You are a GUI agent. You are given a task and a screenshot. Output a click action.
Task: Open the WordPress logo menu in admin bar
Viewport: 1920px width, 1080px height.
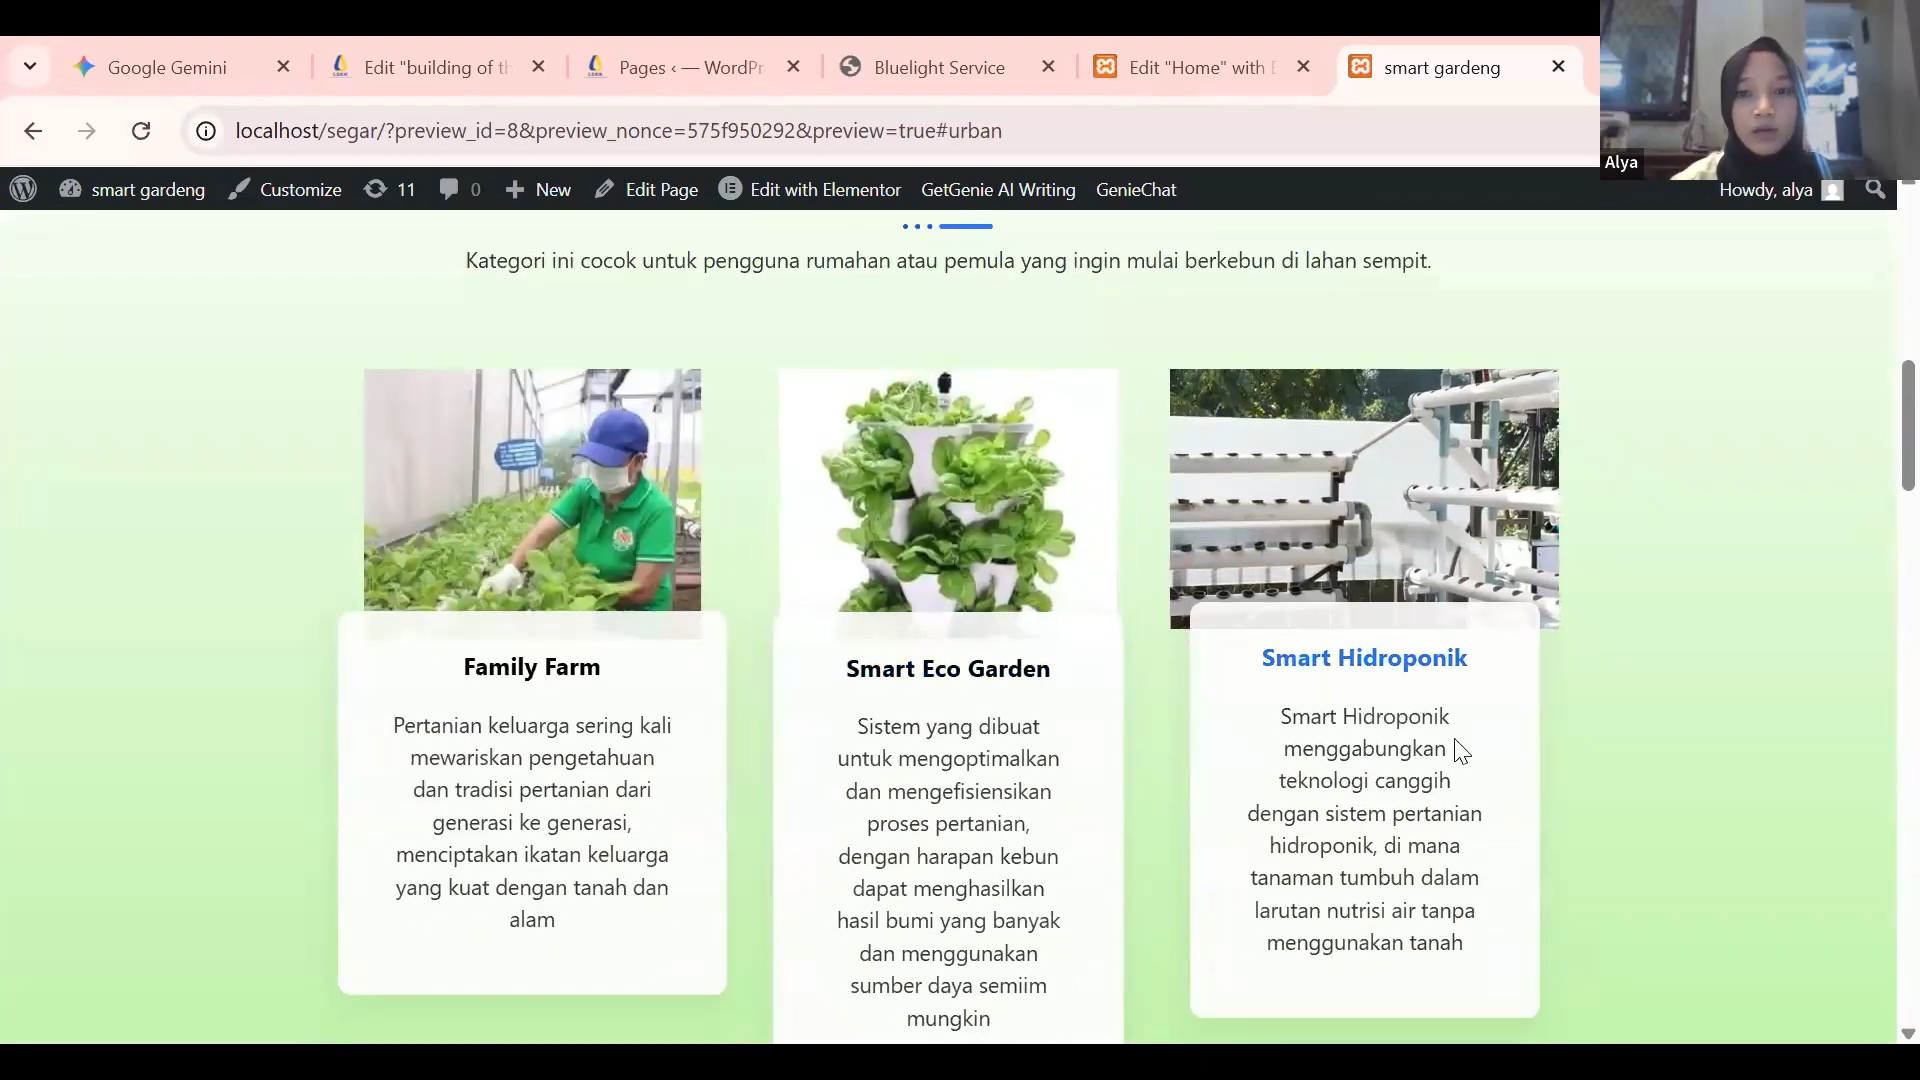click(x=22, y=189)
